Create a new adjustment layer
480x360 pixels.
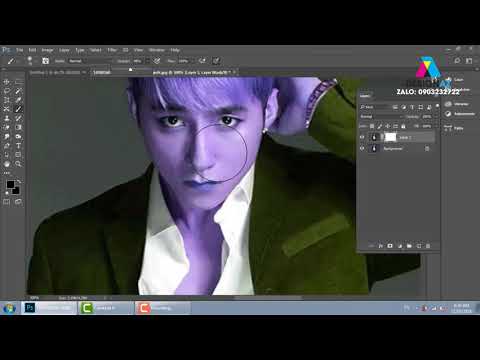400,246
